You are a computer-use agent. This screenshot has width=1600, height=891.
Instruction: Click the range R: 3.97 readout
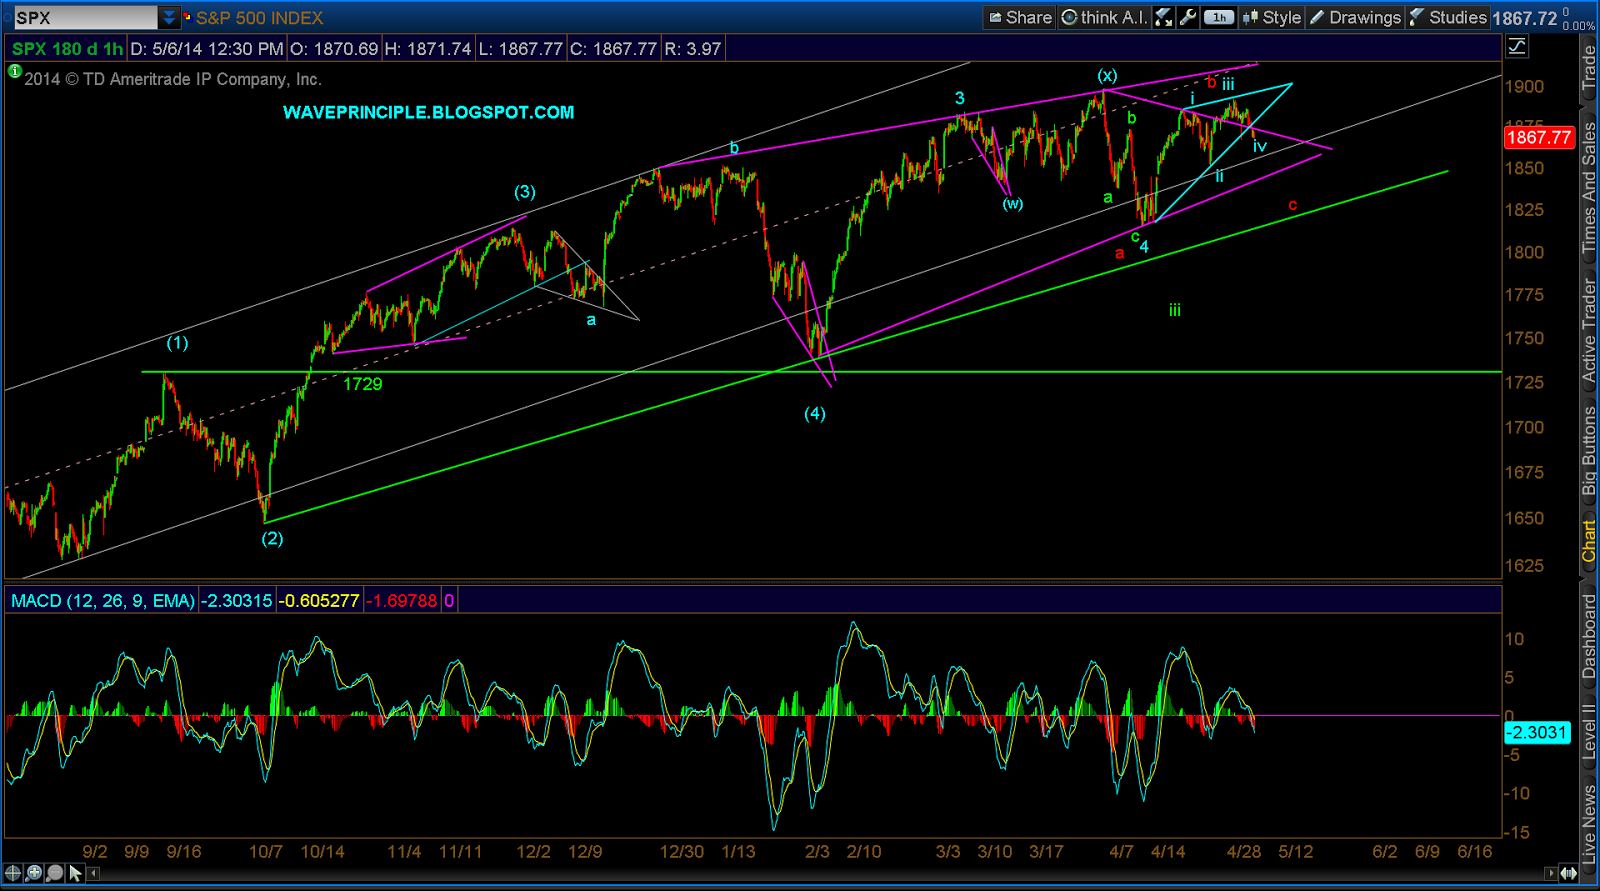pos(692,48)
